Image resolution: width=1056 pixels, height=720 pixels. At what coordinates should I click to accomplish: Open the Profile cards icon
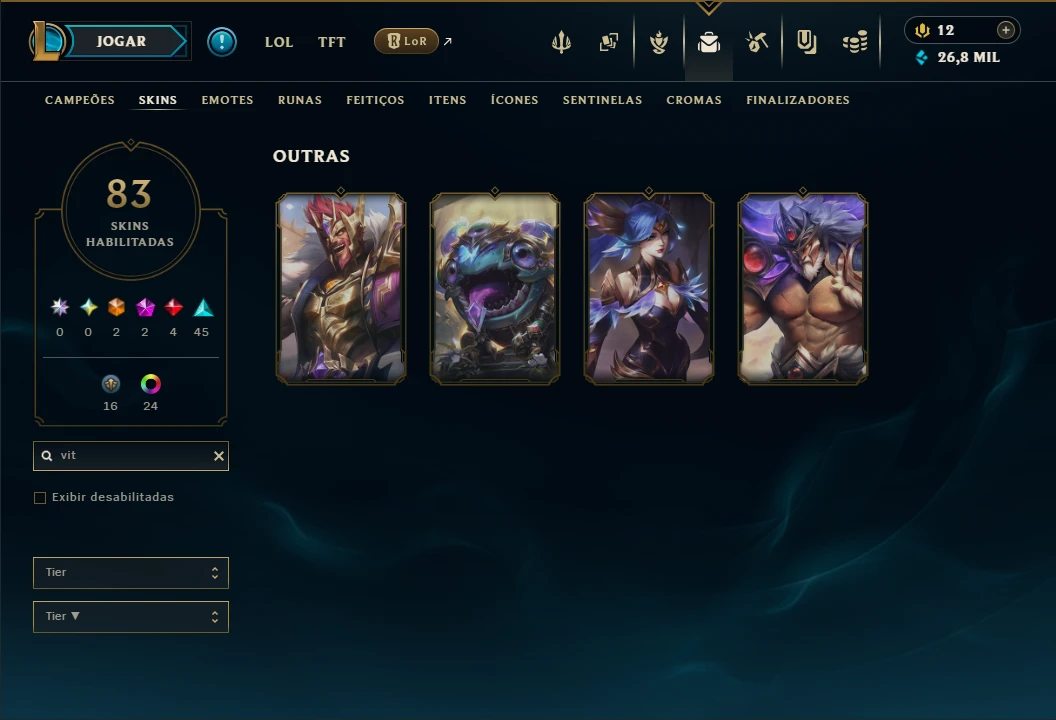[609, 42]
